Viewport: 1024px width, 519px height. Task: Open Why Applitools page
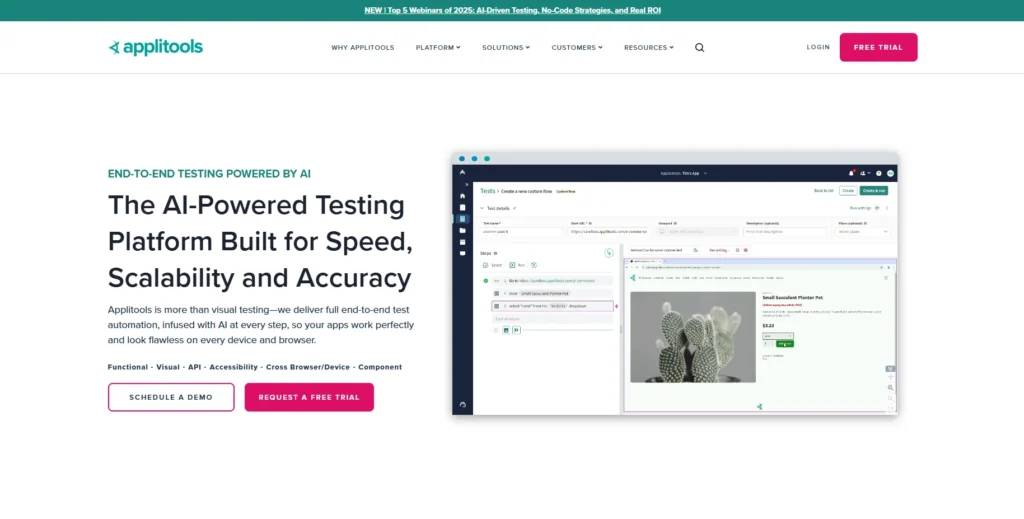pyautogui.click(x=362, y=48)
